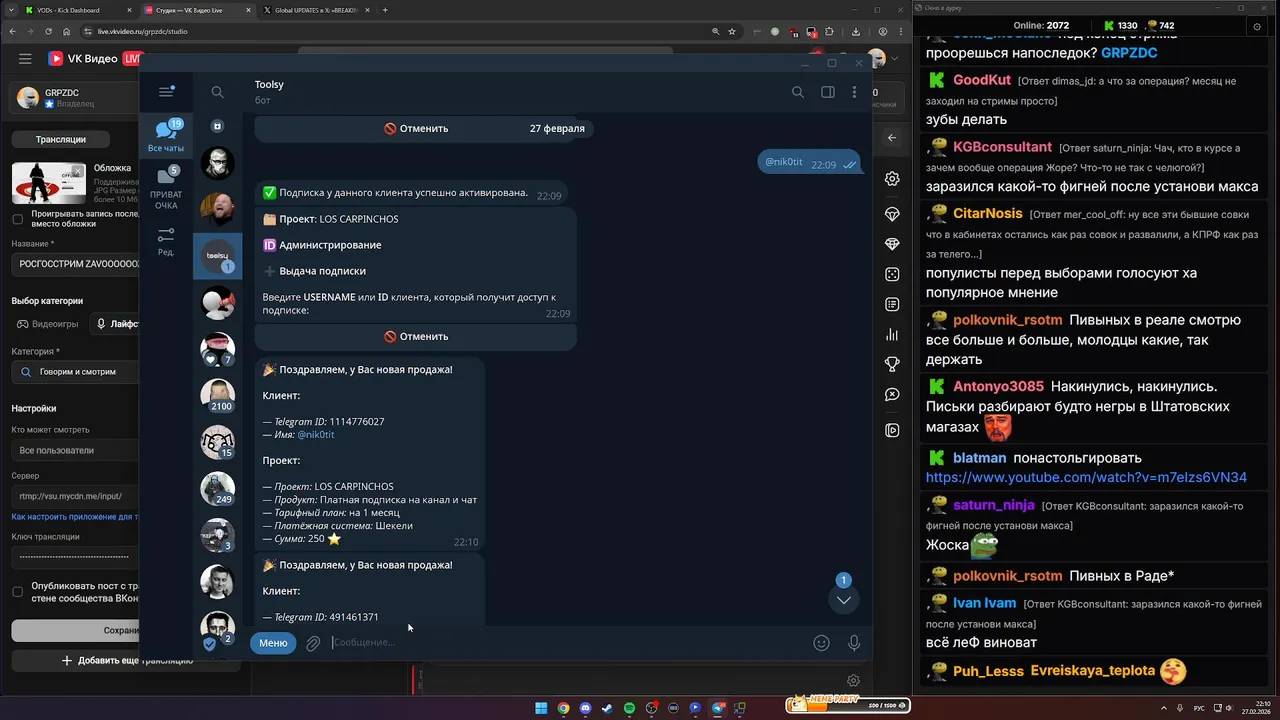Click username "KGBconsultant" in chat
The width and height of the screenshot is (1280, 720).
click(x=1002, y=147)
